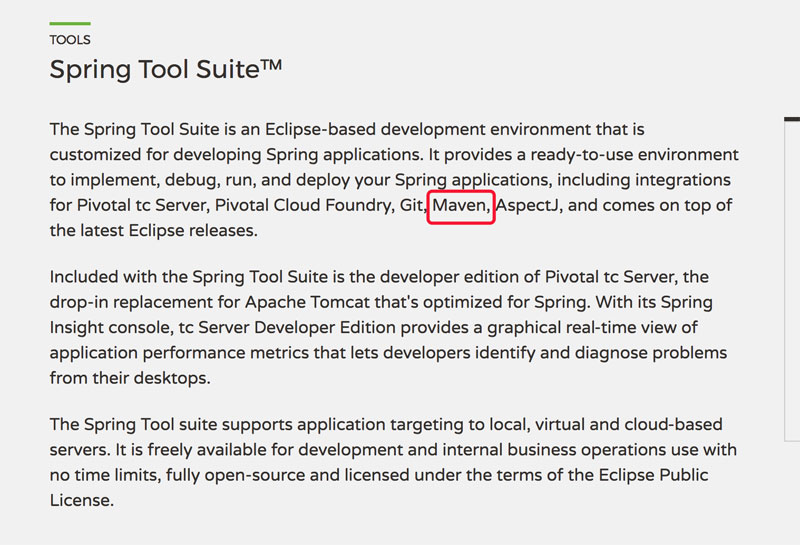This screenshot has width=800, height=545.
Task: Click the phrase drop-in replacement
Action: (x=137, y=302)
